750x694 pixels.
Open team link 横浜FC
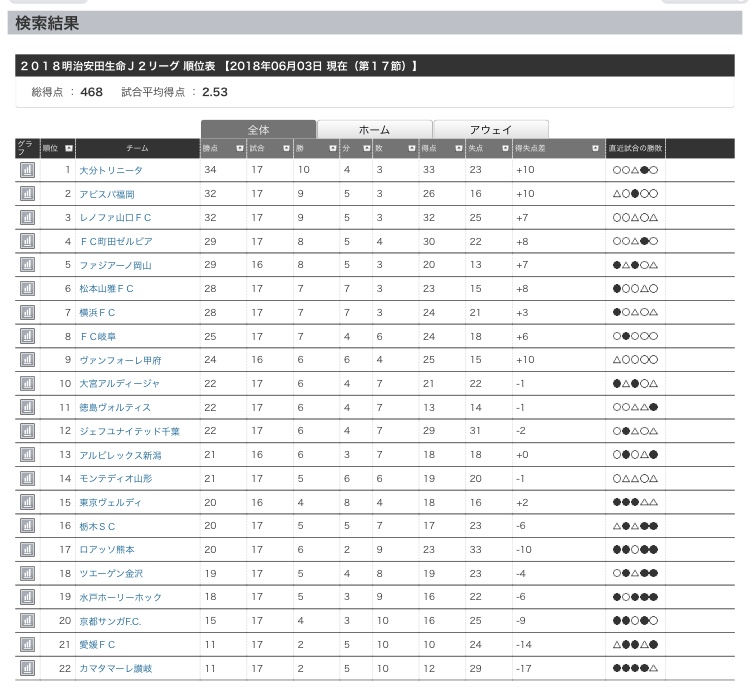click(98, 313)
